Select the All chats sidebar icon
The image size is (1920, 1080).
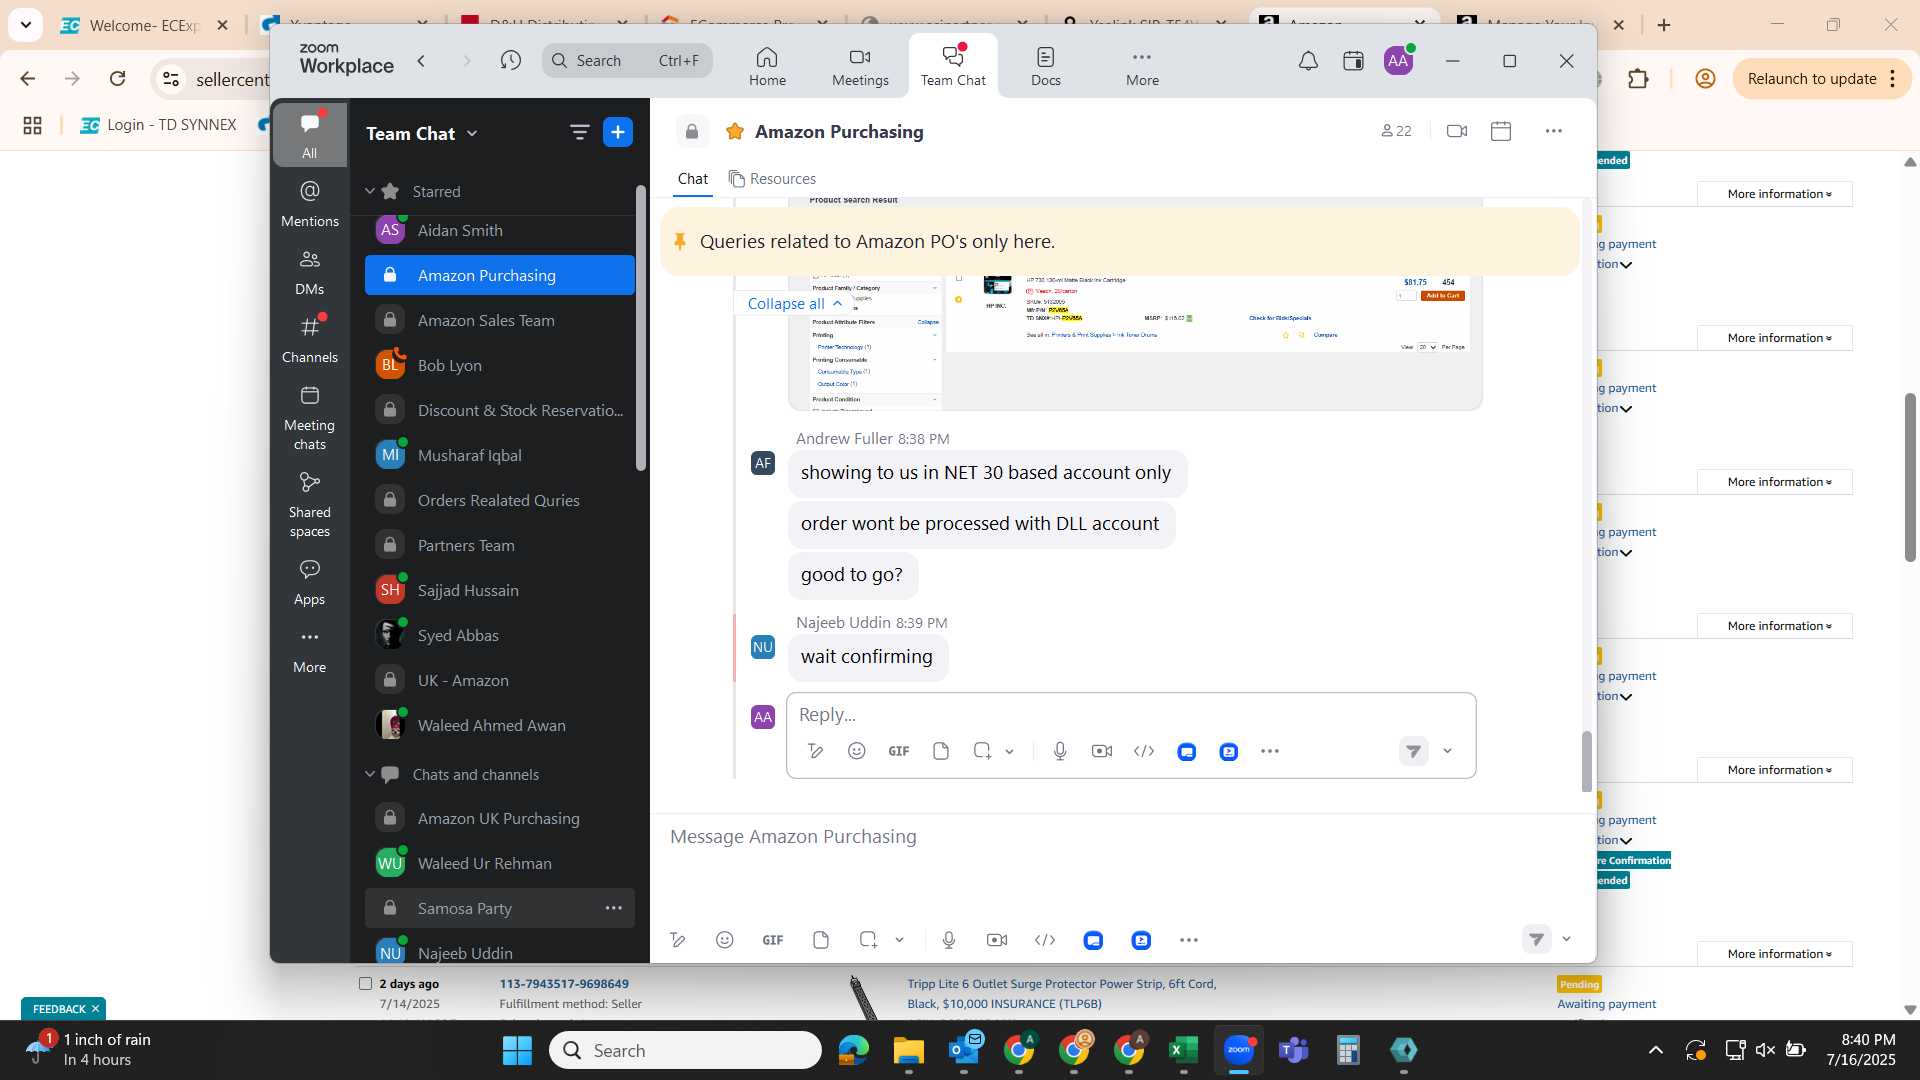pyautogui.click(x=310, y=135)
